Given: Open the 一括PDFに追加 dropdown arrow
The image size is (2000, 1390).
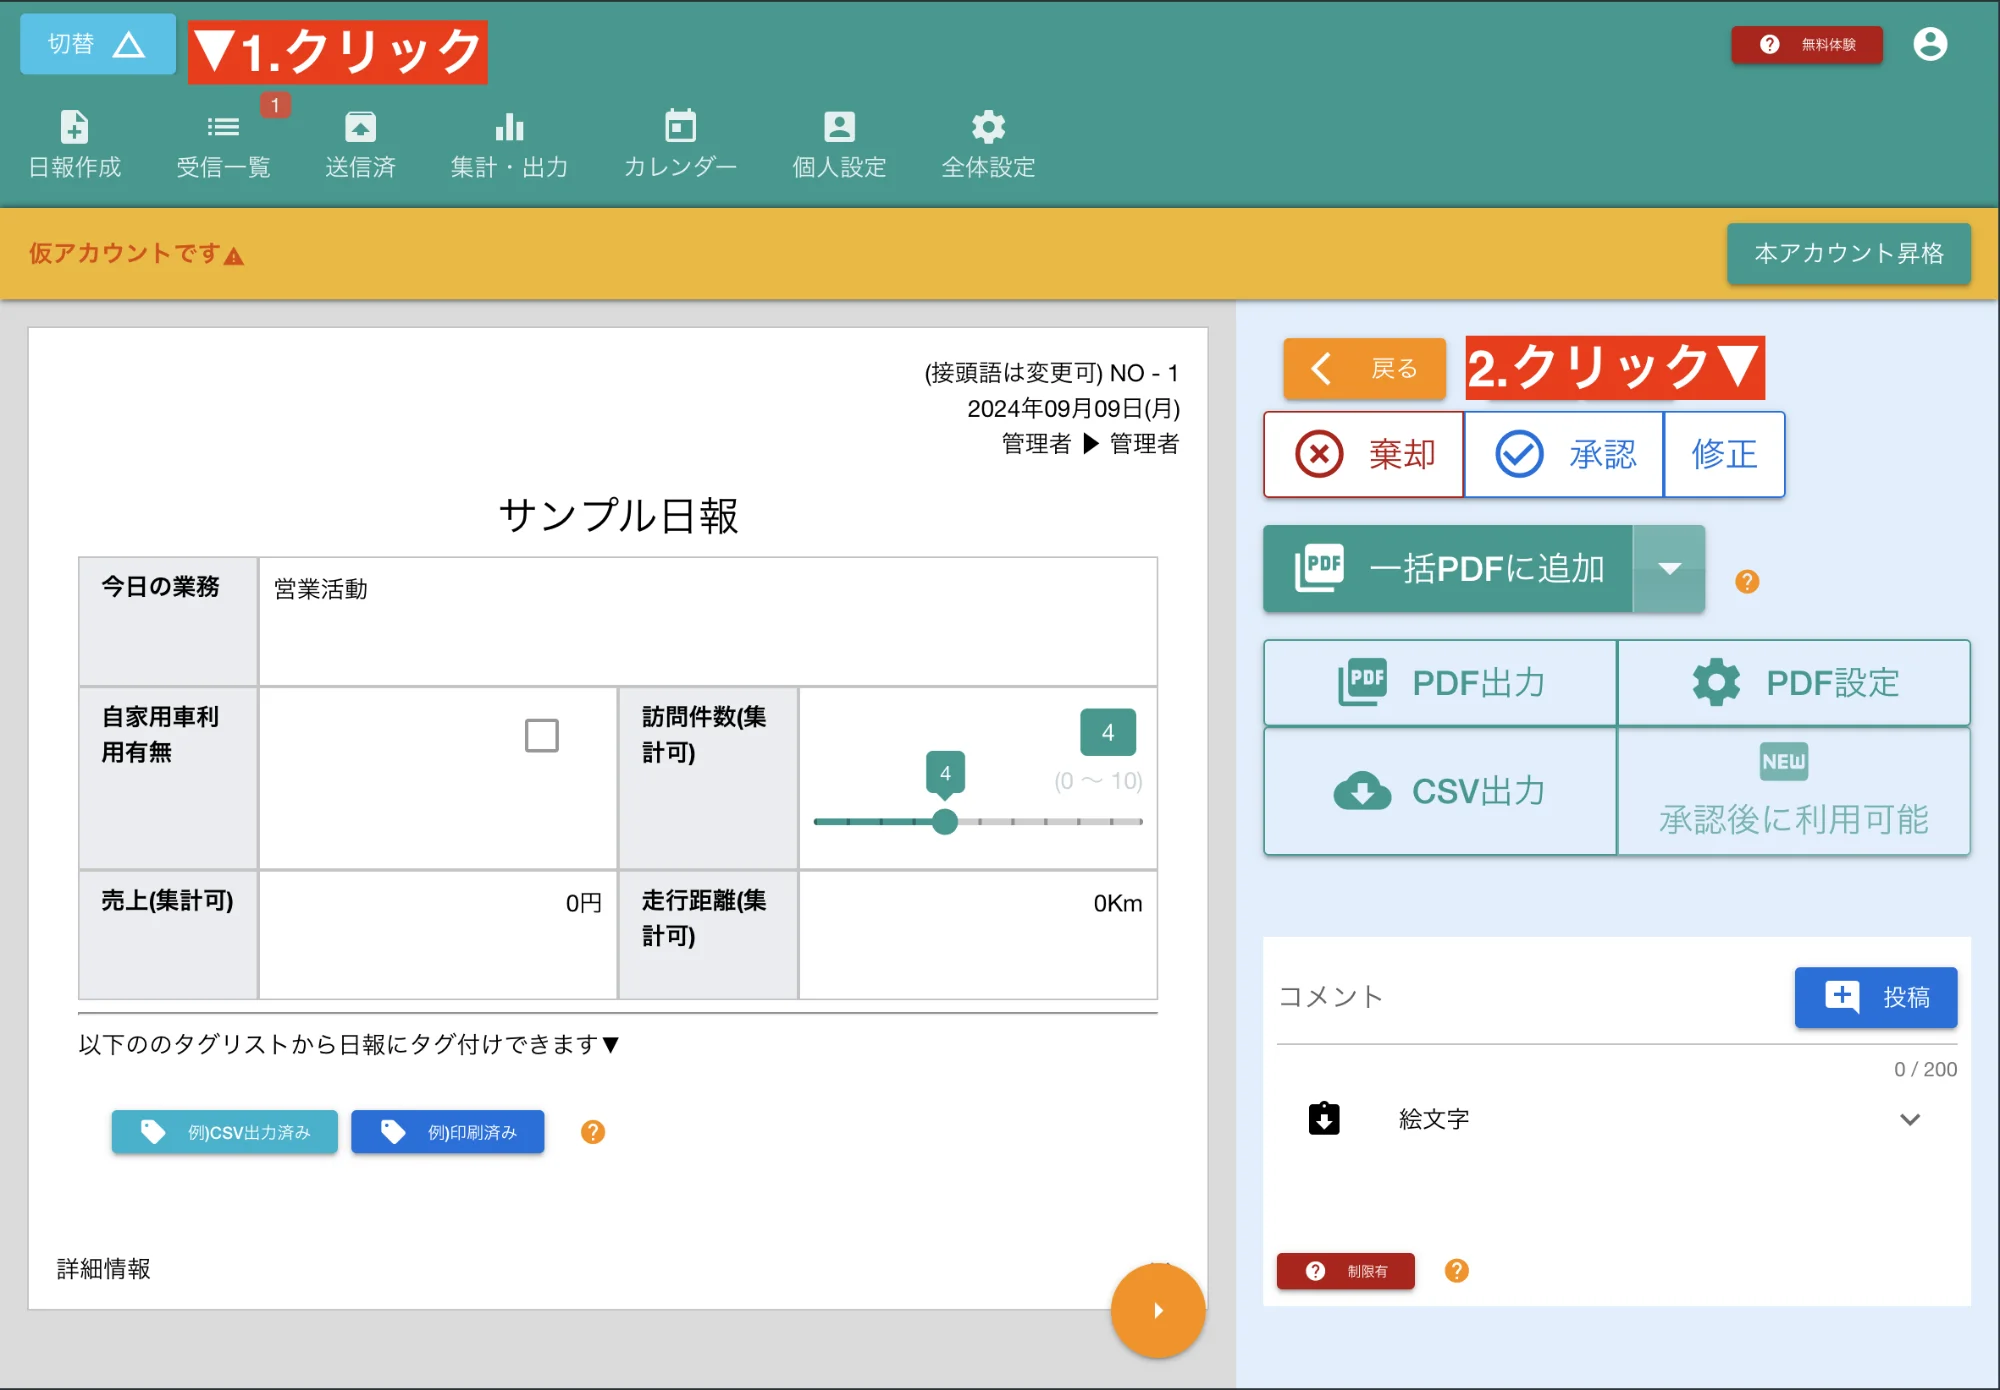Looking at the screenshot, I should tap(1670, 569).
